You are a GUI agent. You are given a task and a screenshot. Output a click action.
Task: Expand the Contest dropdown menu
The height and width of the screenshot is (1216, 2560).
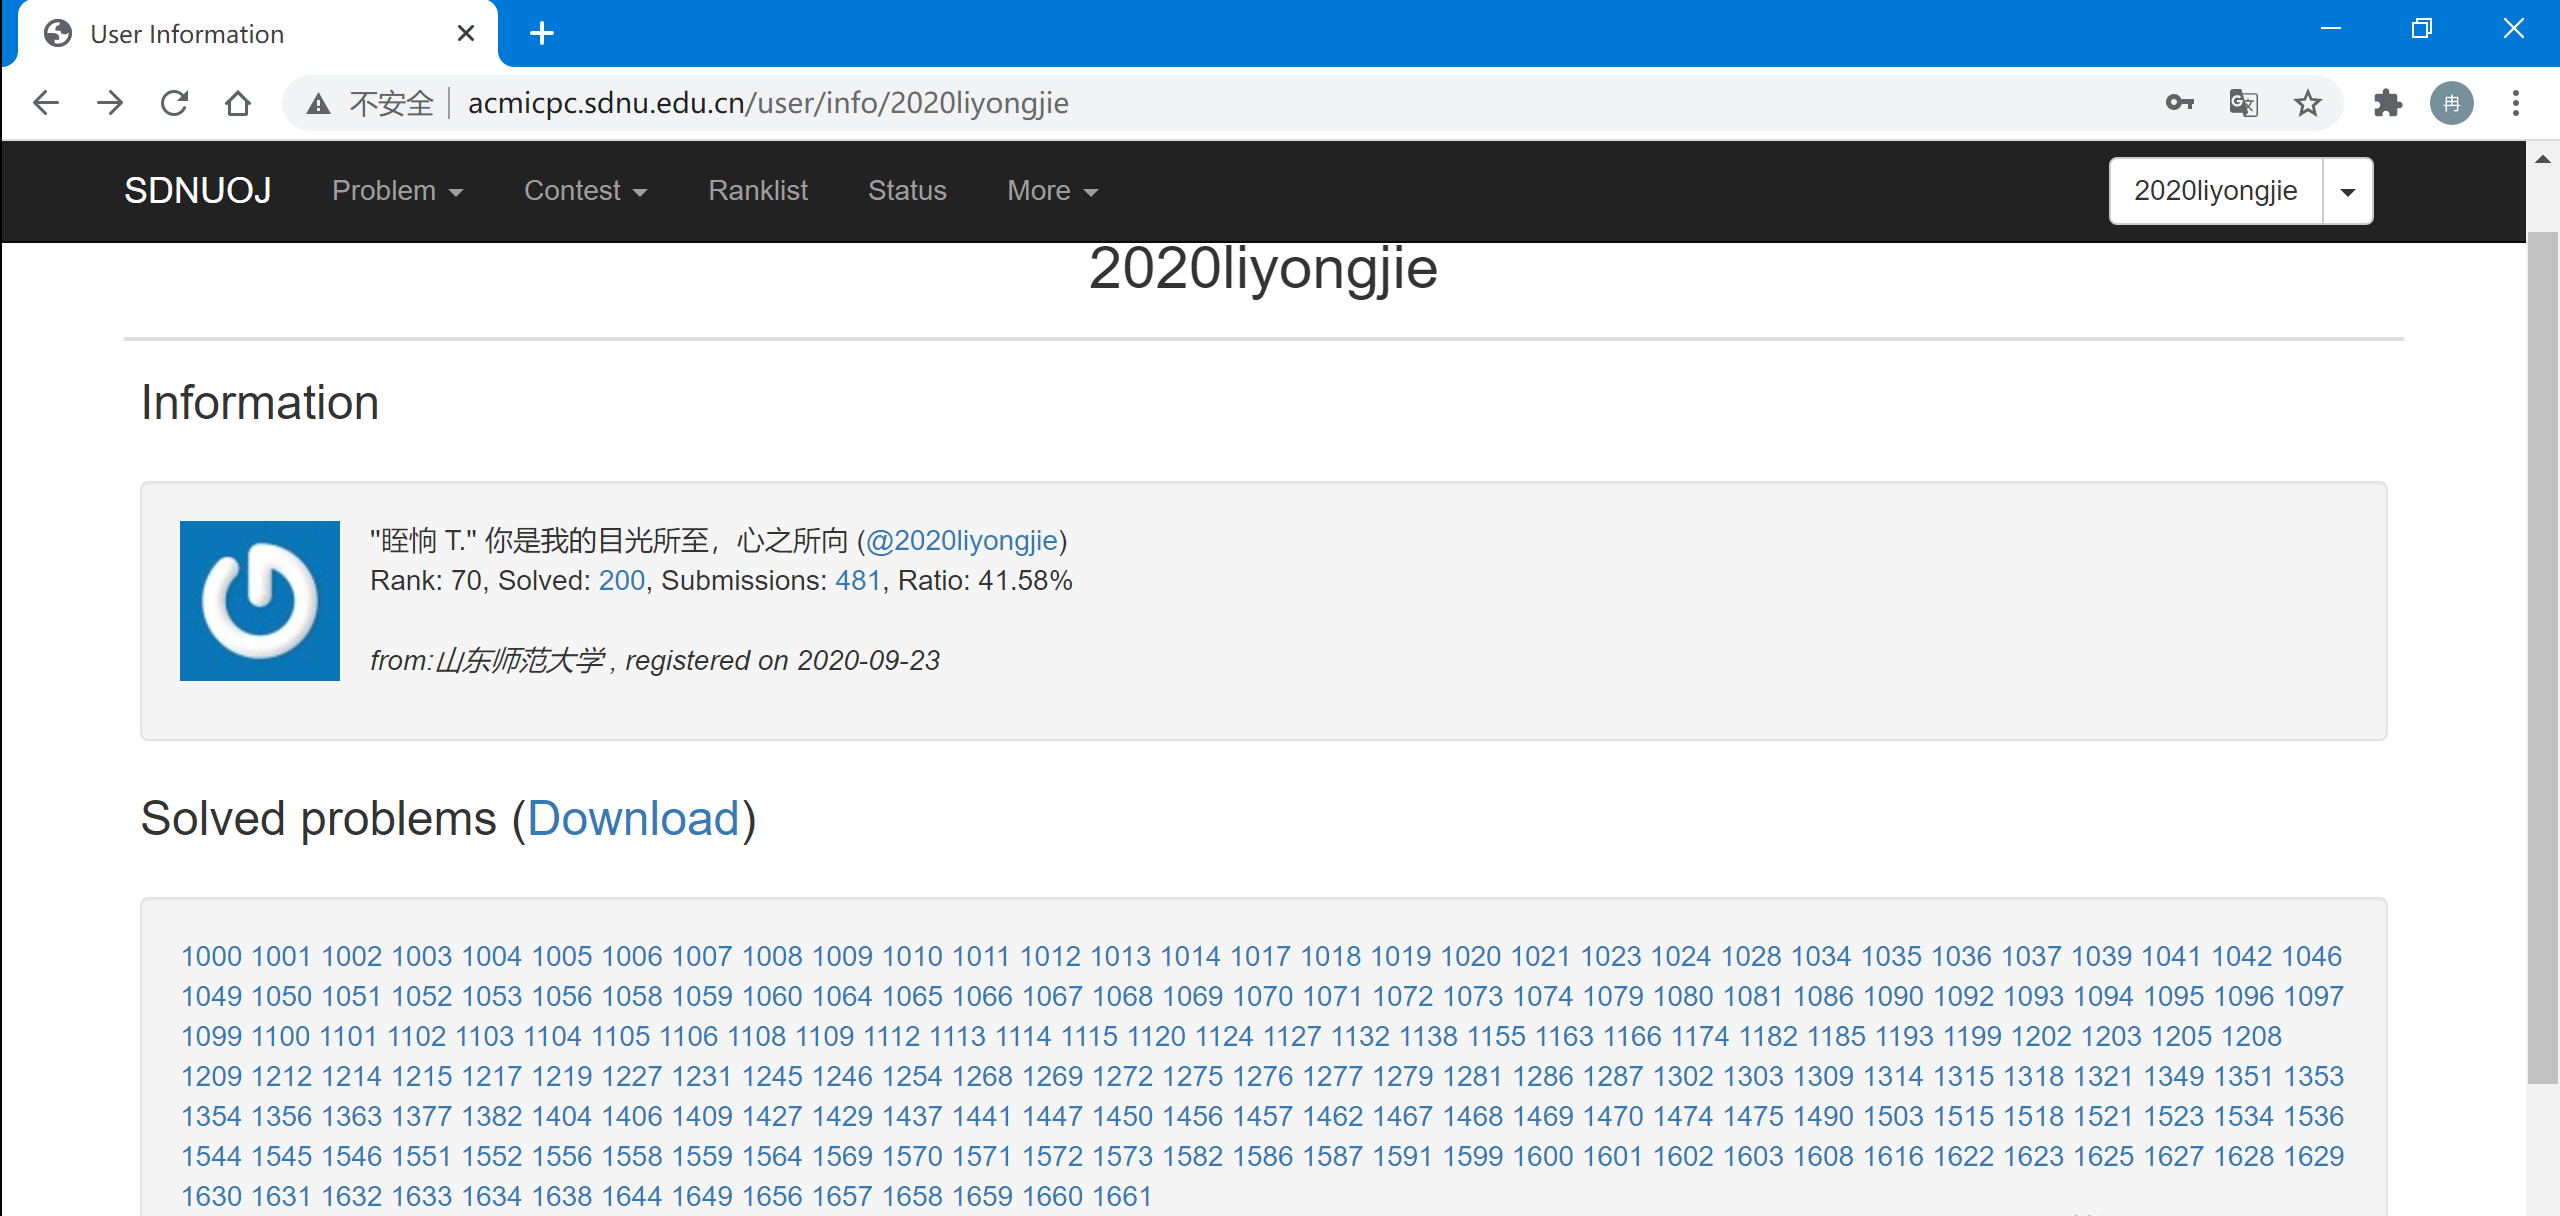[585, 191]
